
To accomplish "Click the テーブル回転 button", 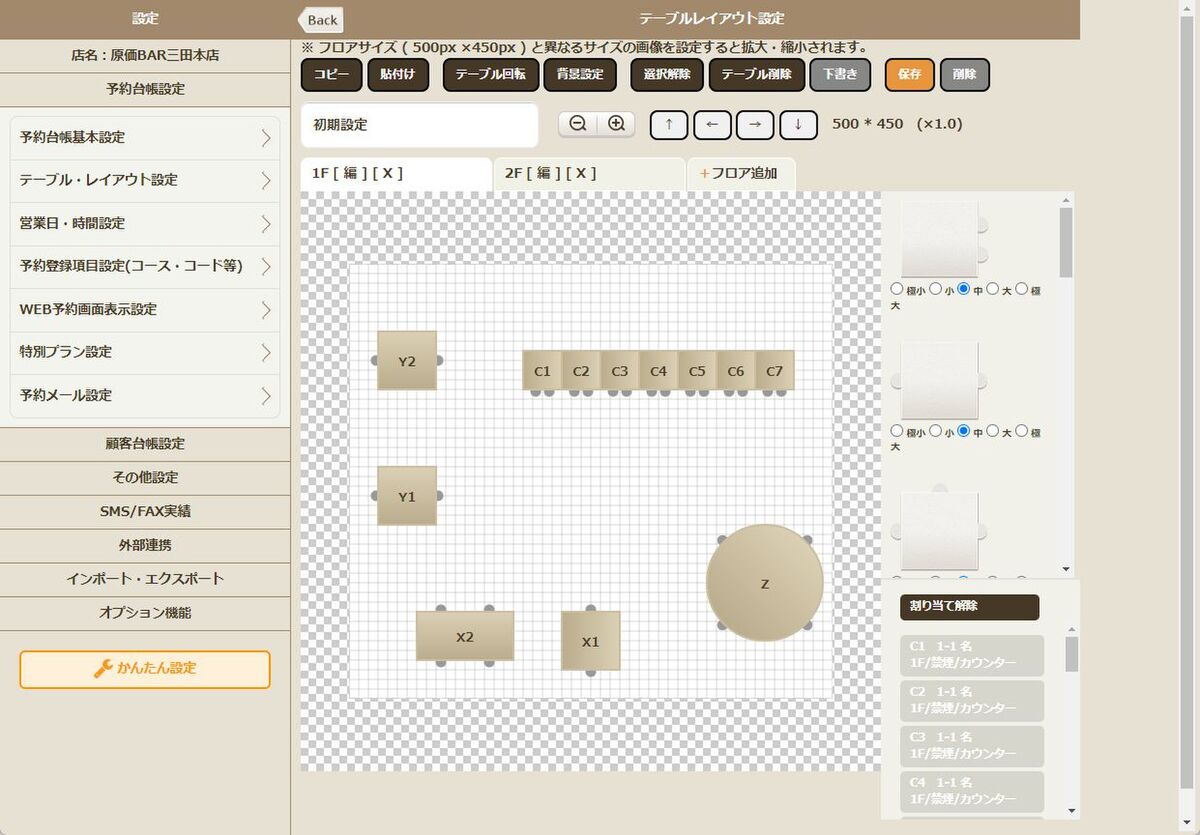I will pos(491,75).
